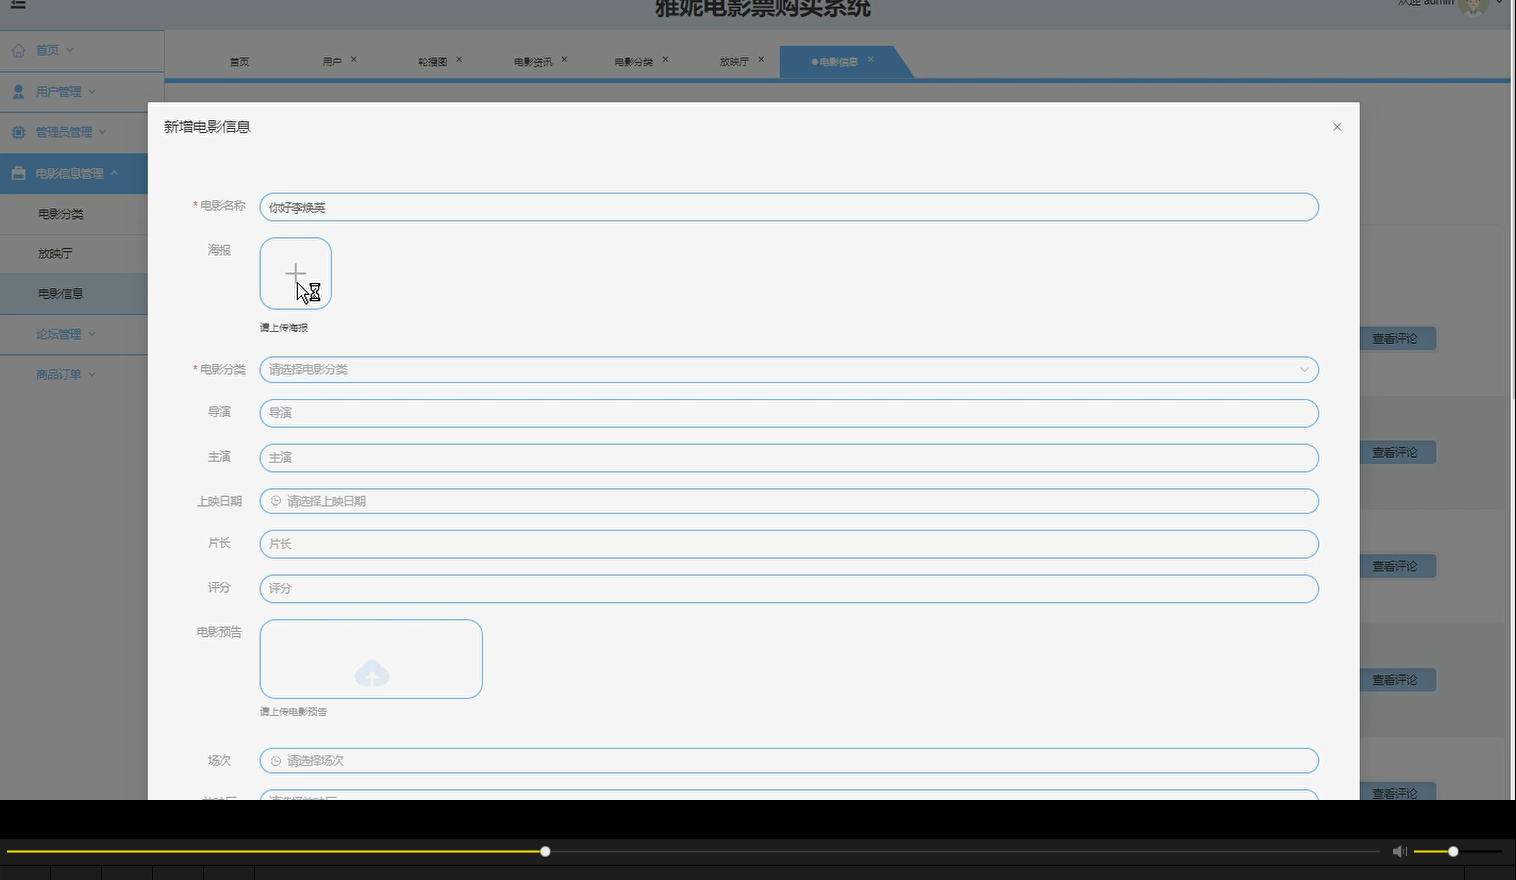1516x880 pixels.
Task: Click the clock icon in 场次 field
Action: pyautogui.click(x=276, y=761)
